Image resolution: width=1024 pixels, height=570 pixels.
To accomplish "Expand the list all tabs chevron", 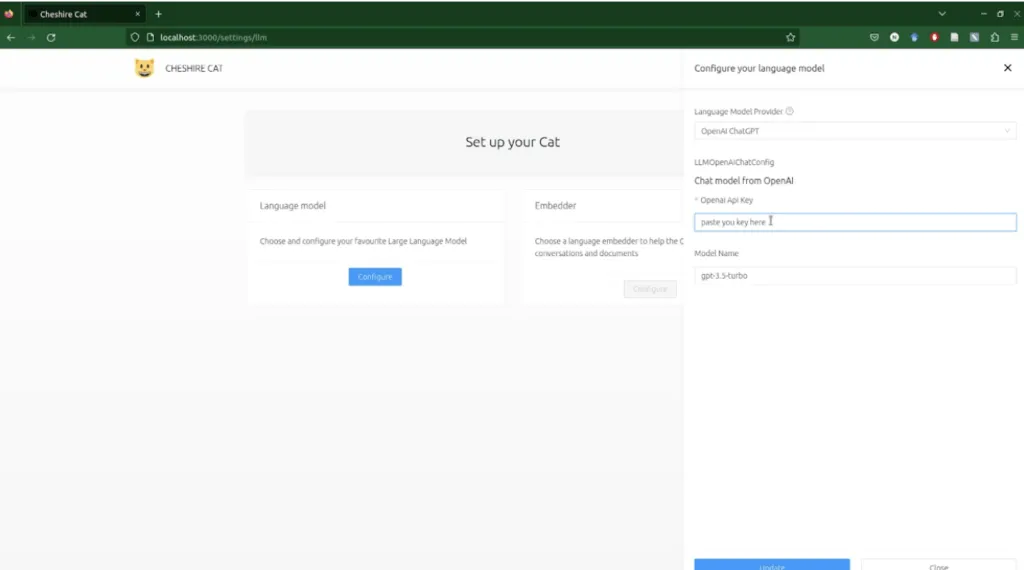I will [x=942, y=14].
